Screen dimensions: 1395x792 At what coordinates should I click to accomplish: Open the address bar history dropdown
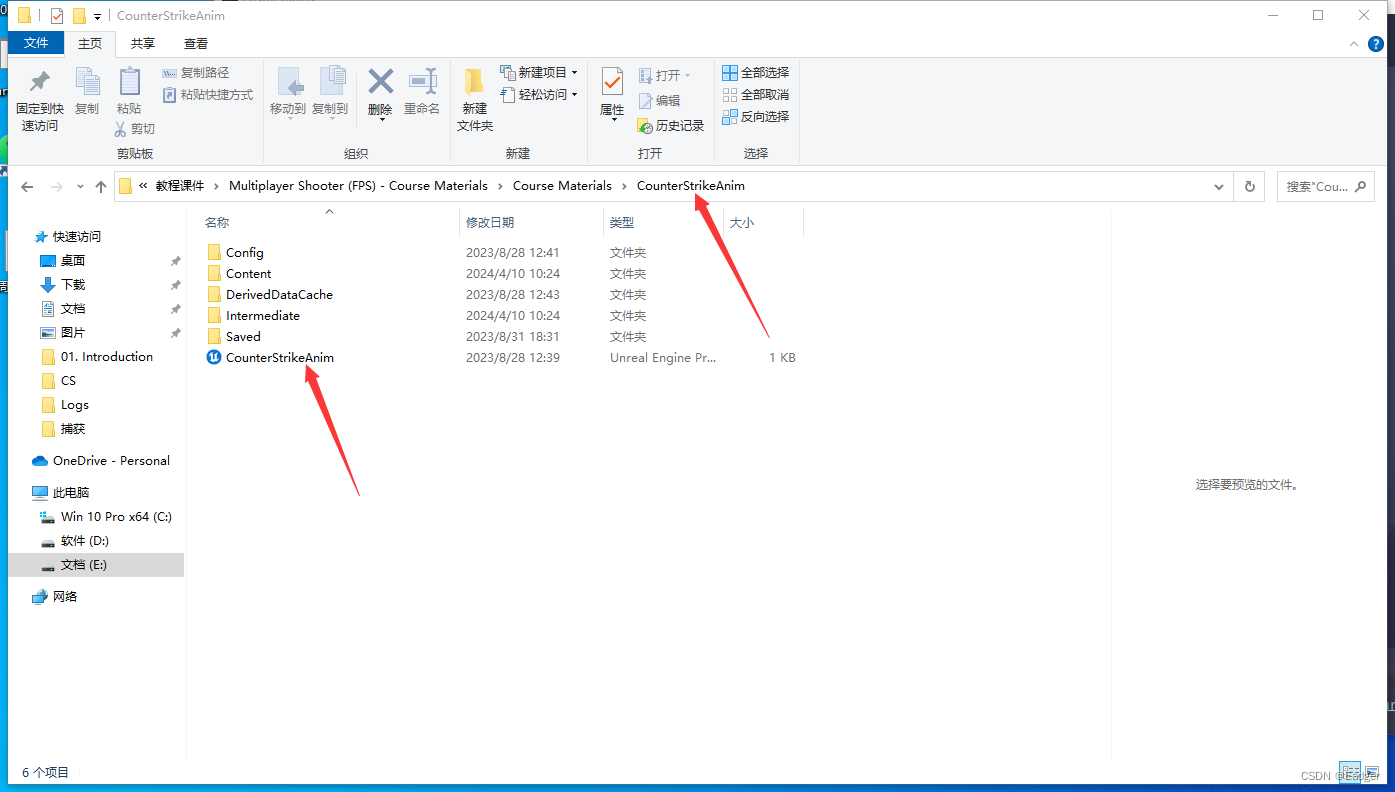click(x=1218, y=187)
